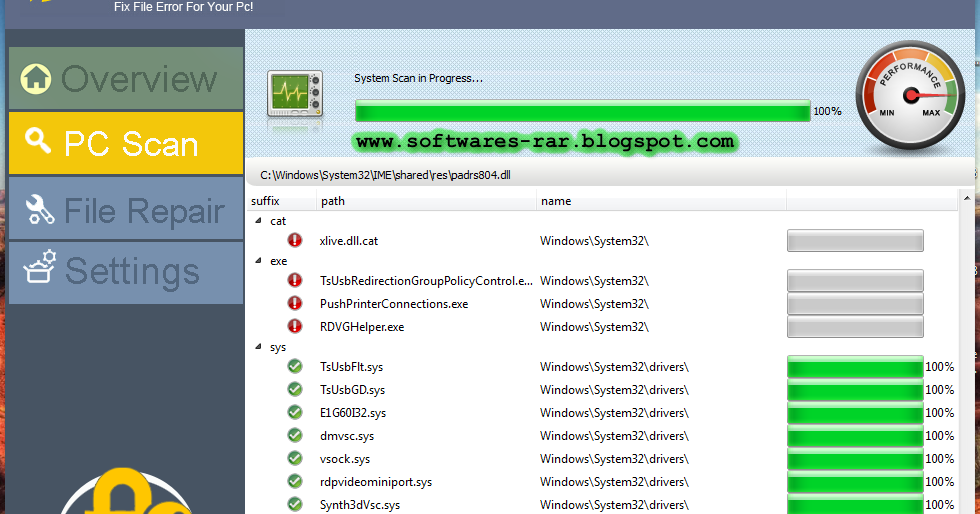
Task: Click the Overview home icon
Action: pos(36,79)
